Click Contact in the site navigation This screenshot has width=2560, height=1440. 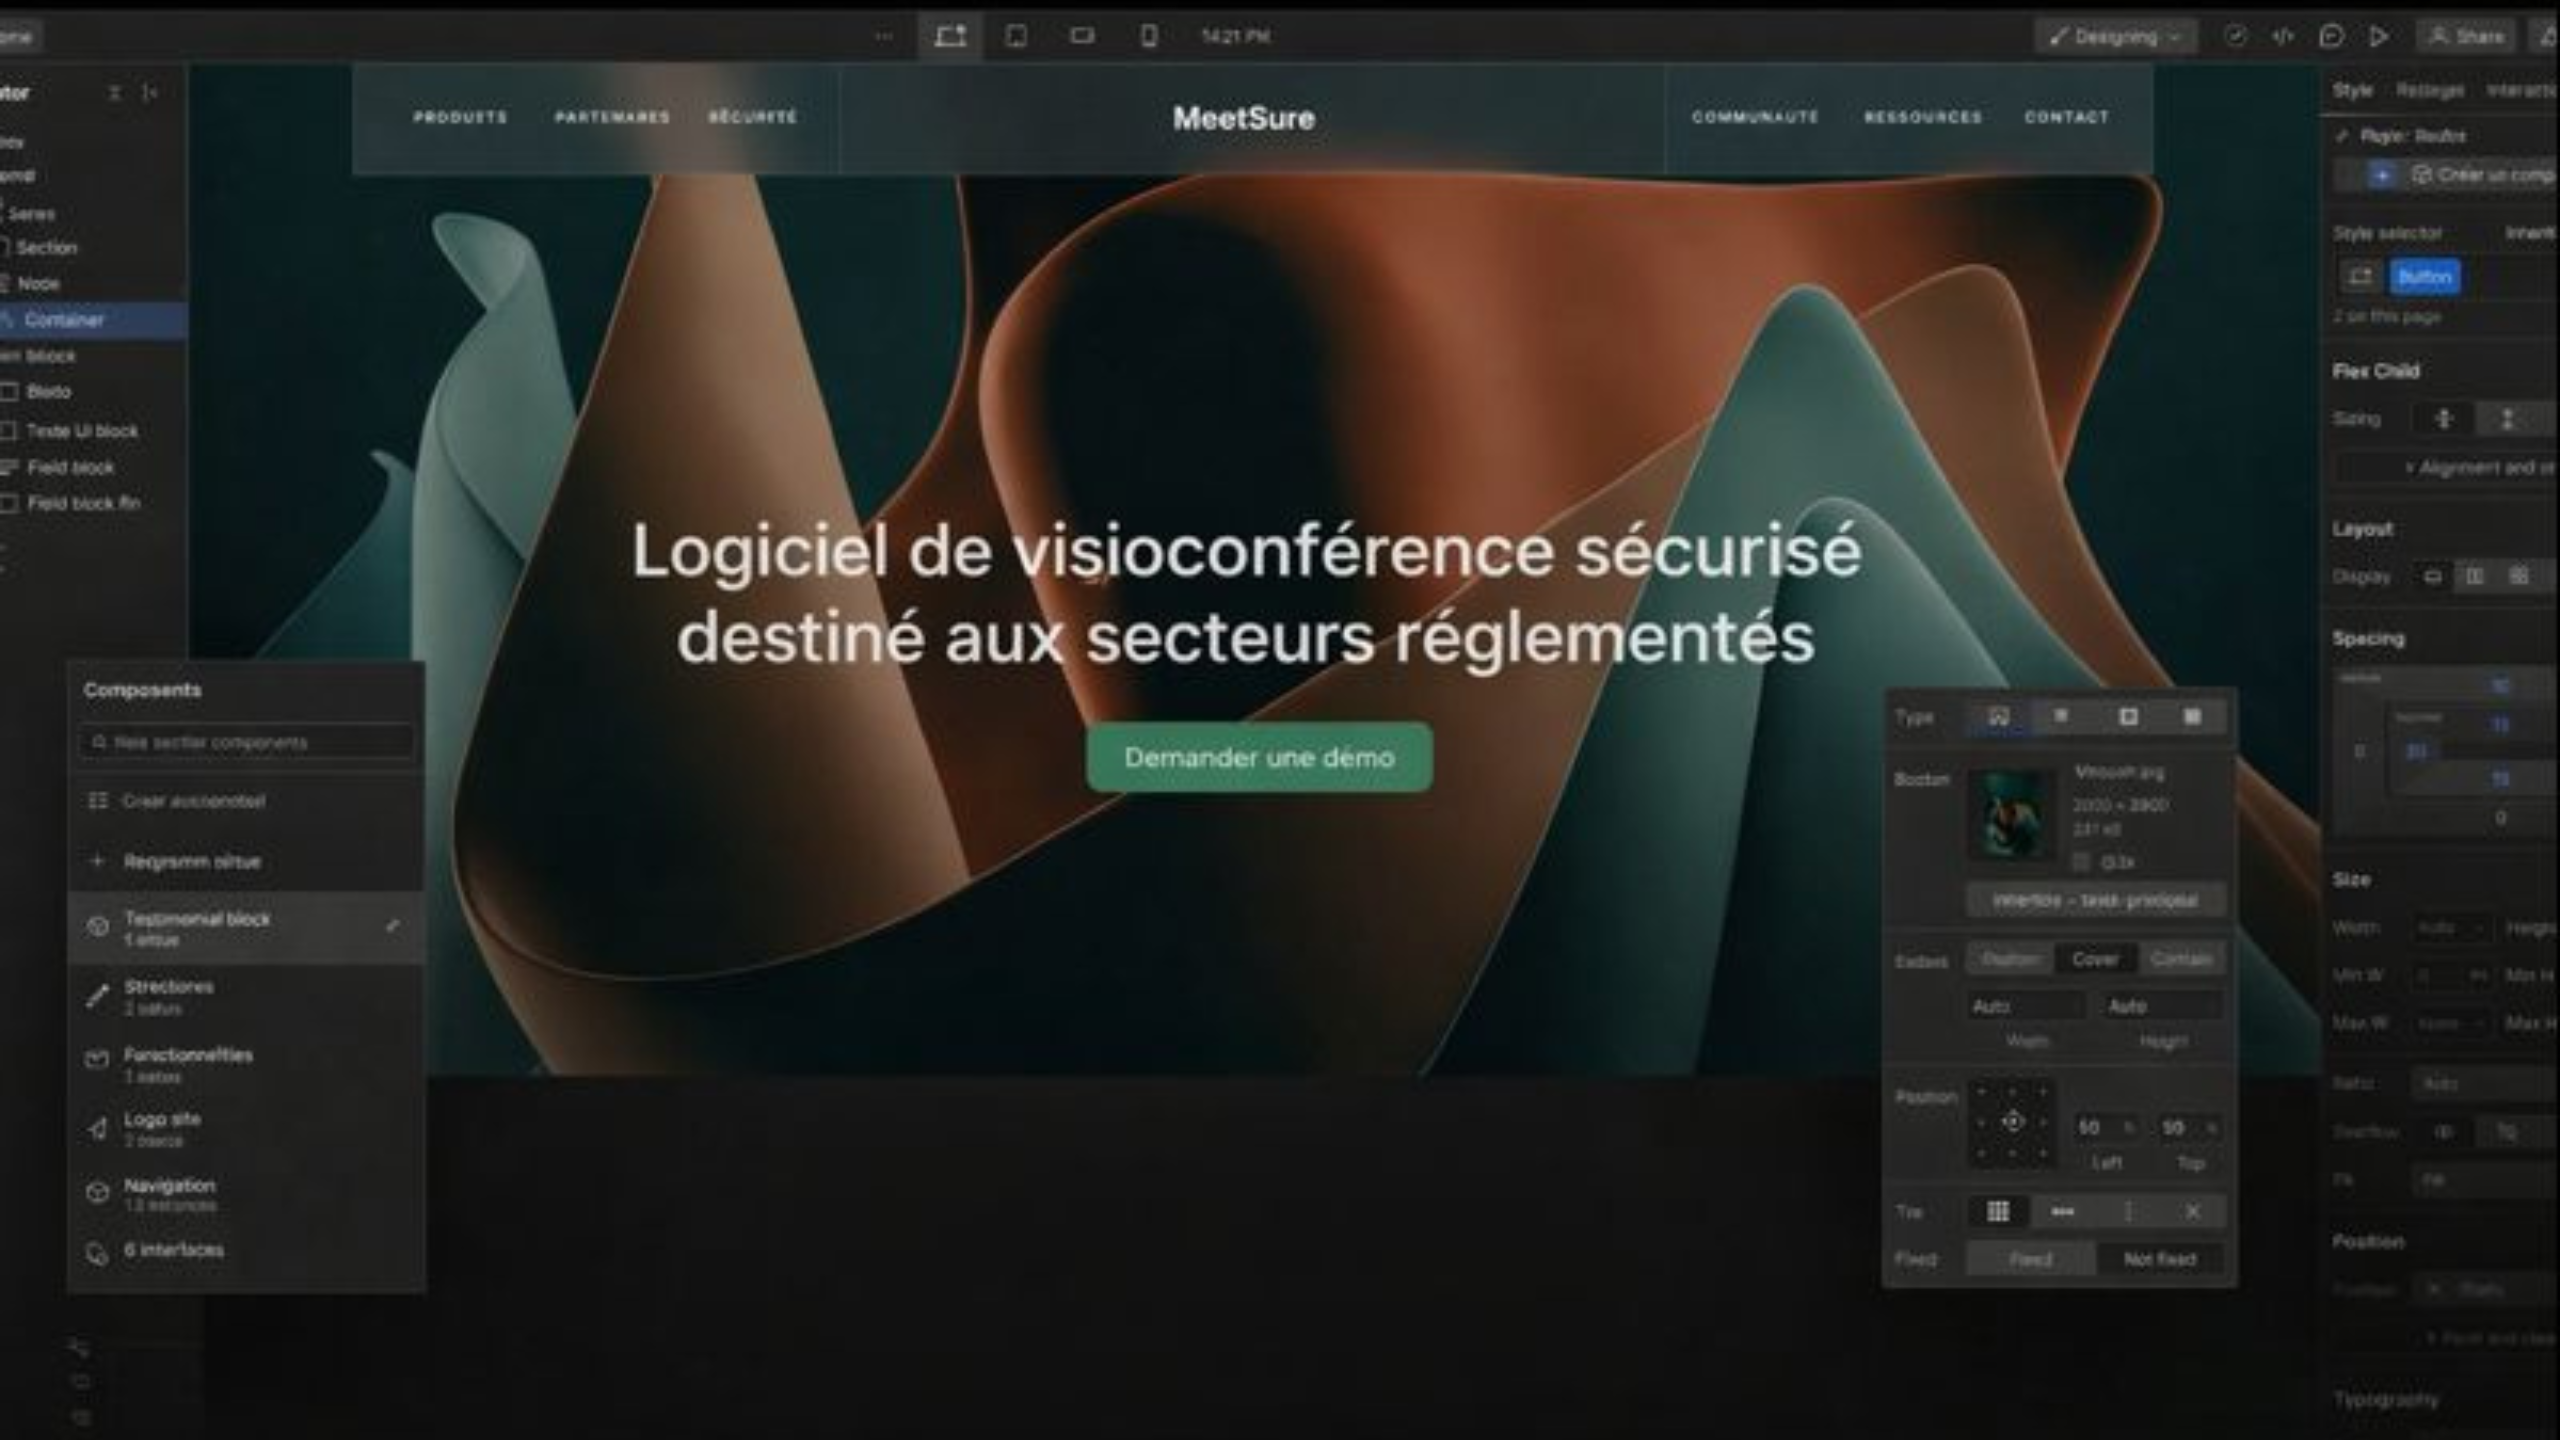point(2067,117)
